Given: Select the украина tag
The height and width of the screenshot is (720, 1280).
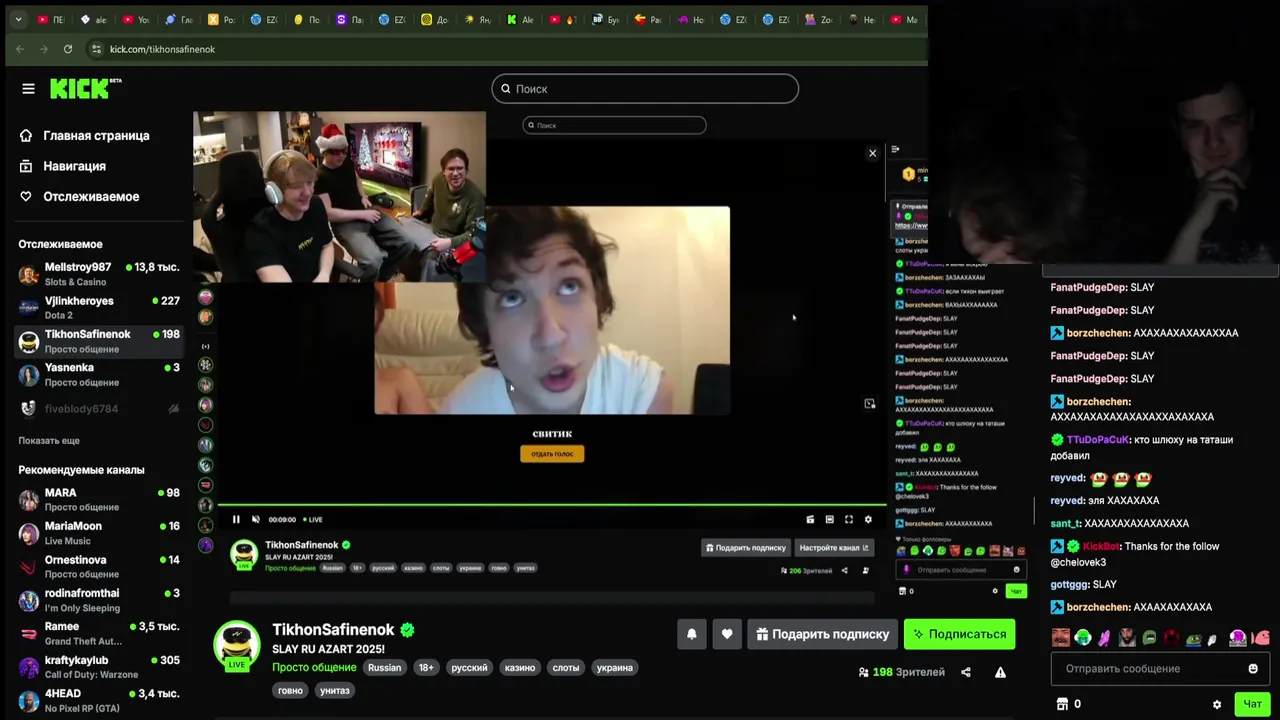Looking at the screenshot, I should [x=615, y=667].
